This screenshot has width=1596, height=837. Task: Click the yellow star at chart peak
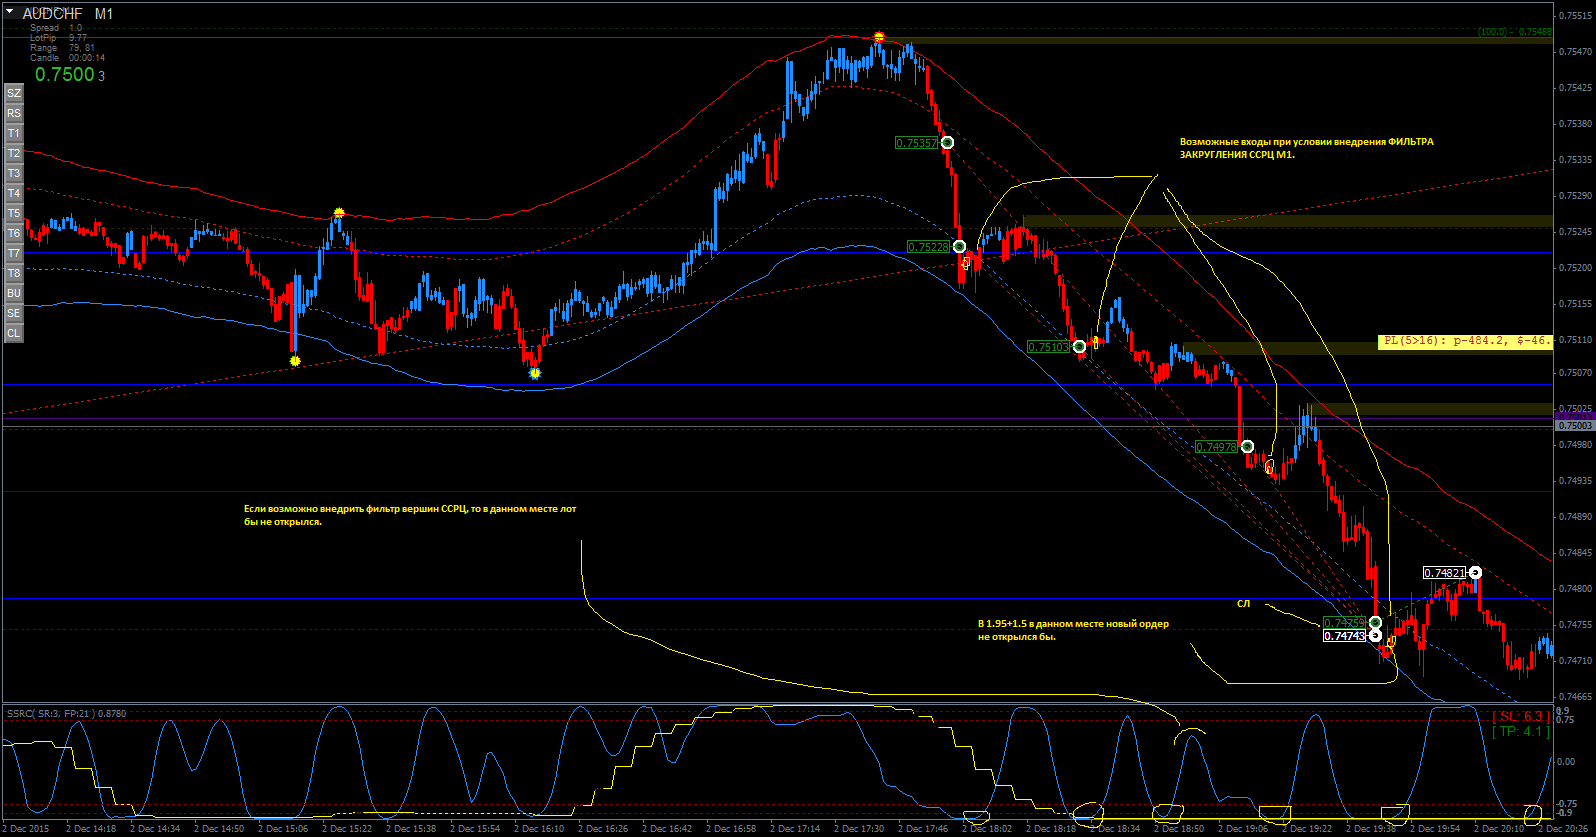879,37
